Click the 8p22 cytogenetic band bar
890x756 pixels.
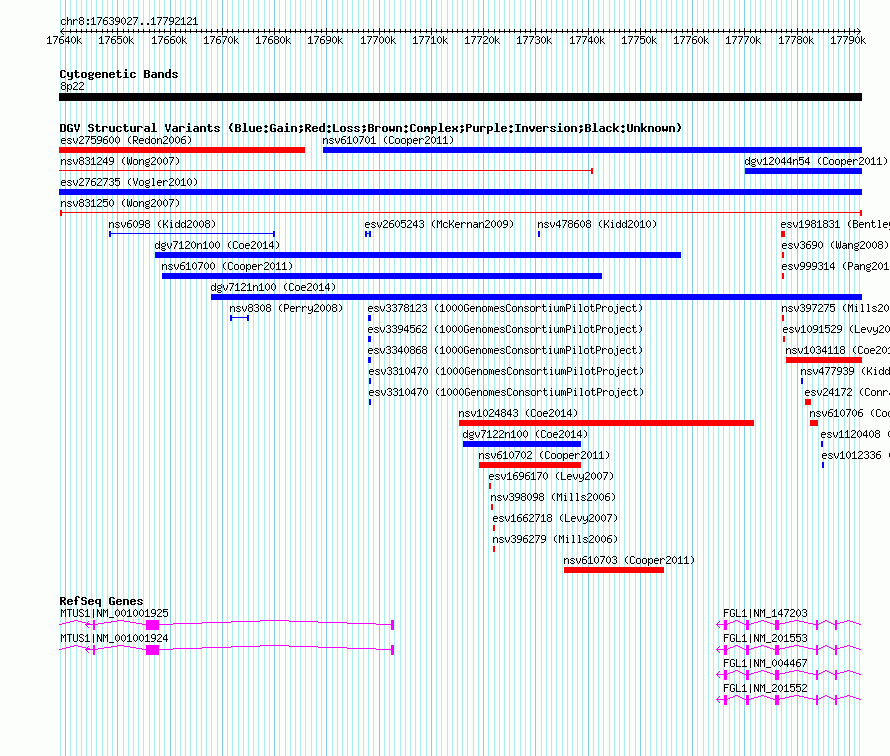click(x=460, y=97)
